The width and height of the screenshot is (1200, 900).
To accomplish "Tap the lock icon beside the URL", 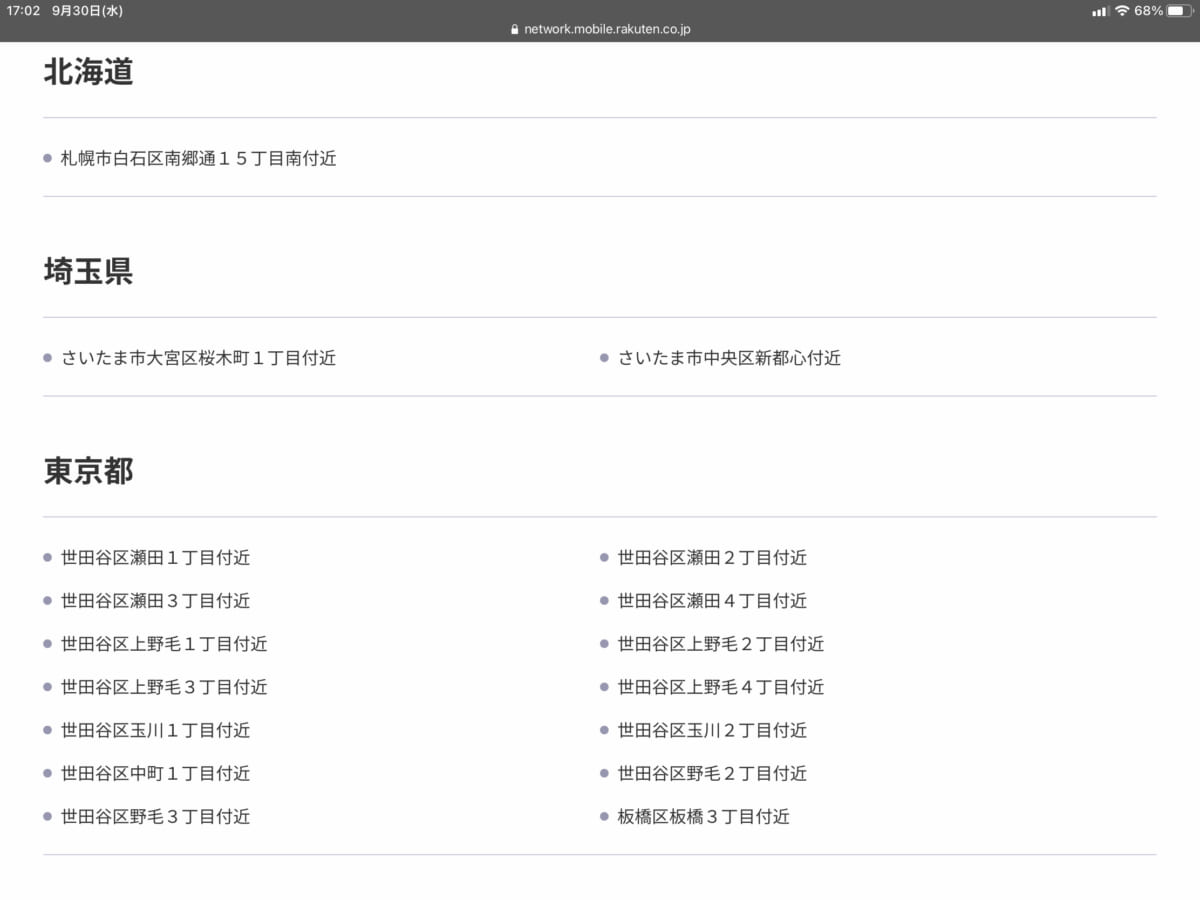I will (x=515, y=30).
